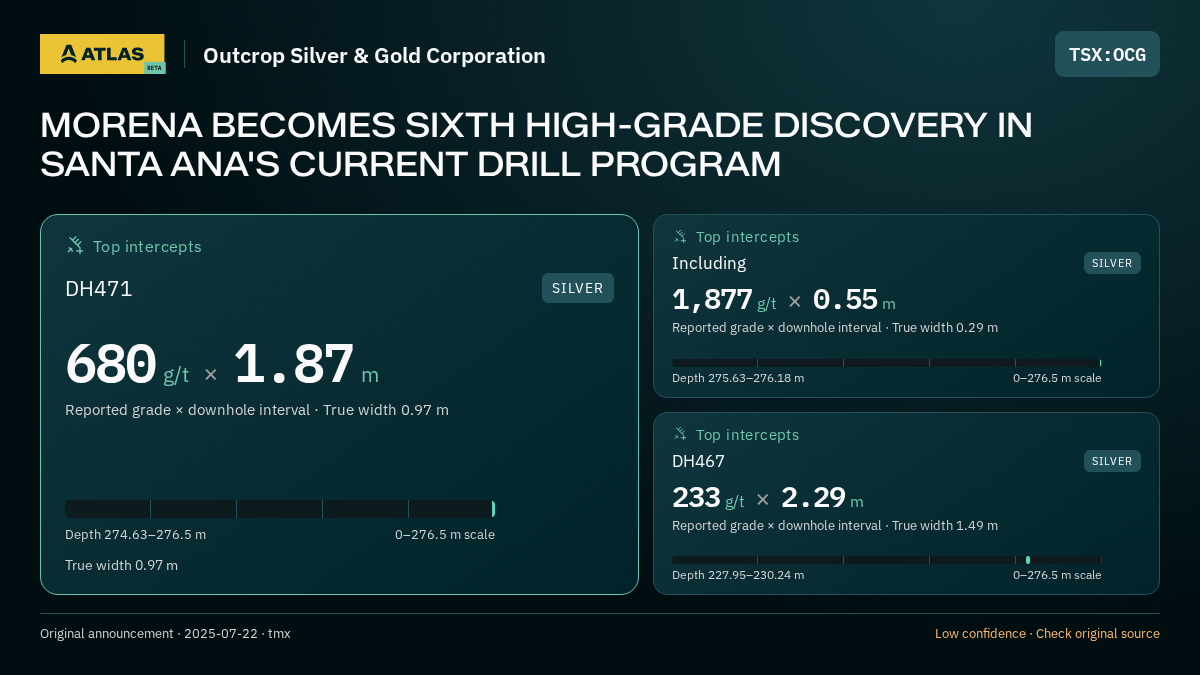Click the 0–276.5 m scale label in DH471 card
This screenshot has height=675, width=1200.
[x=445, y=534]
